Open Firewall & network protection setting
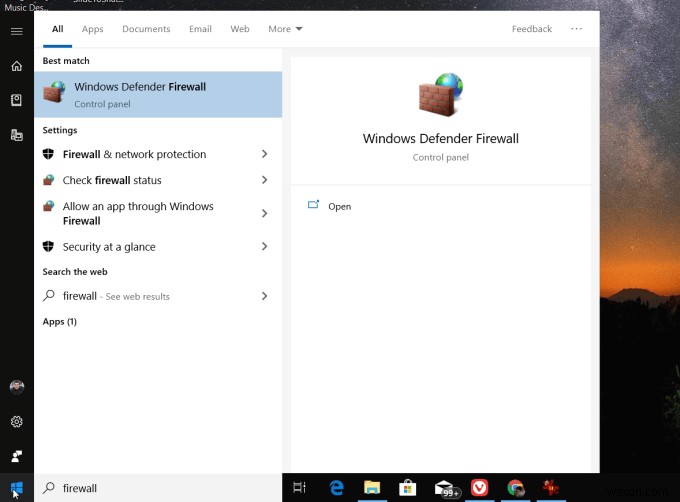The width and height of the screenshot is (680, 502). point(158,154)
